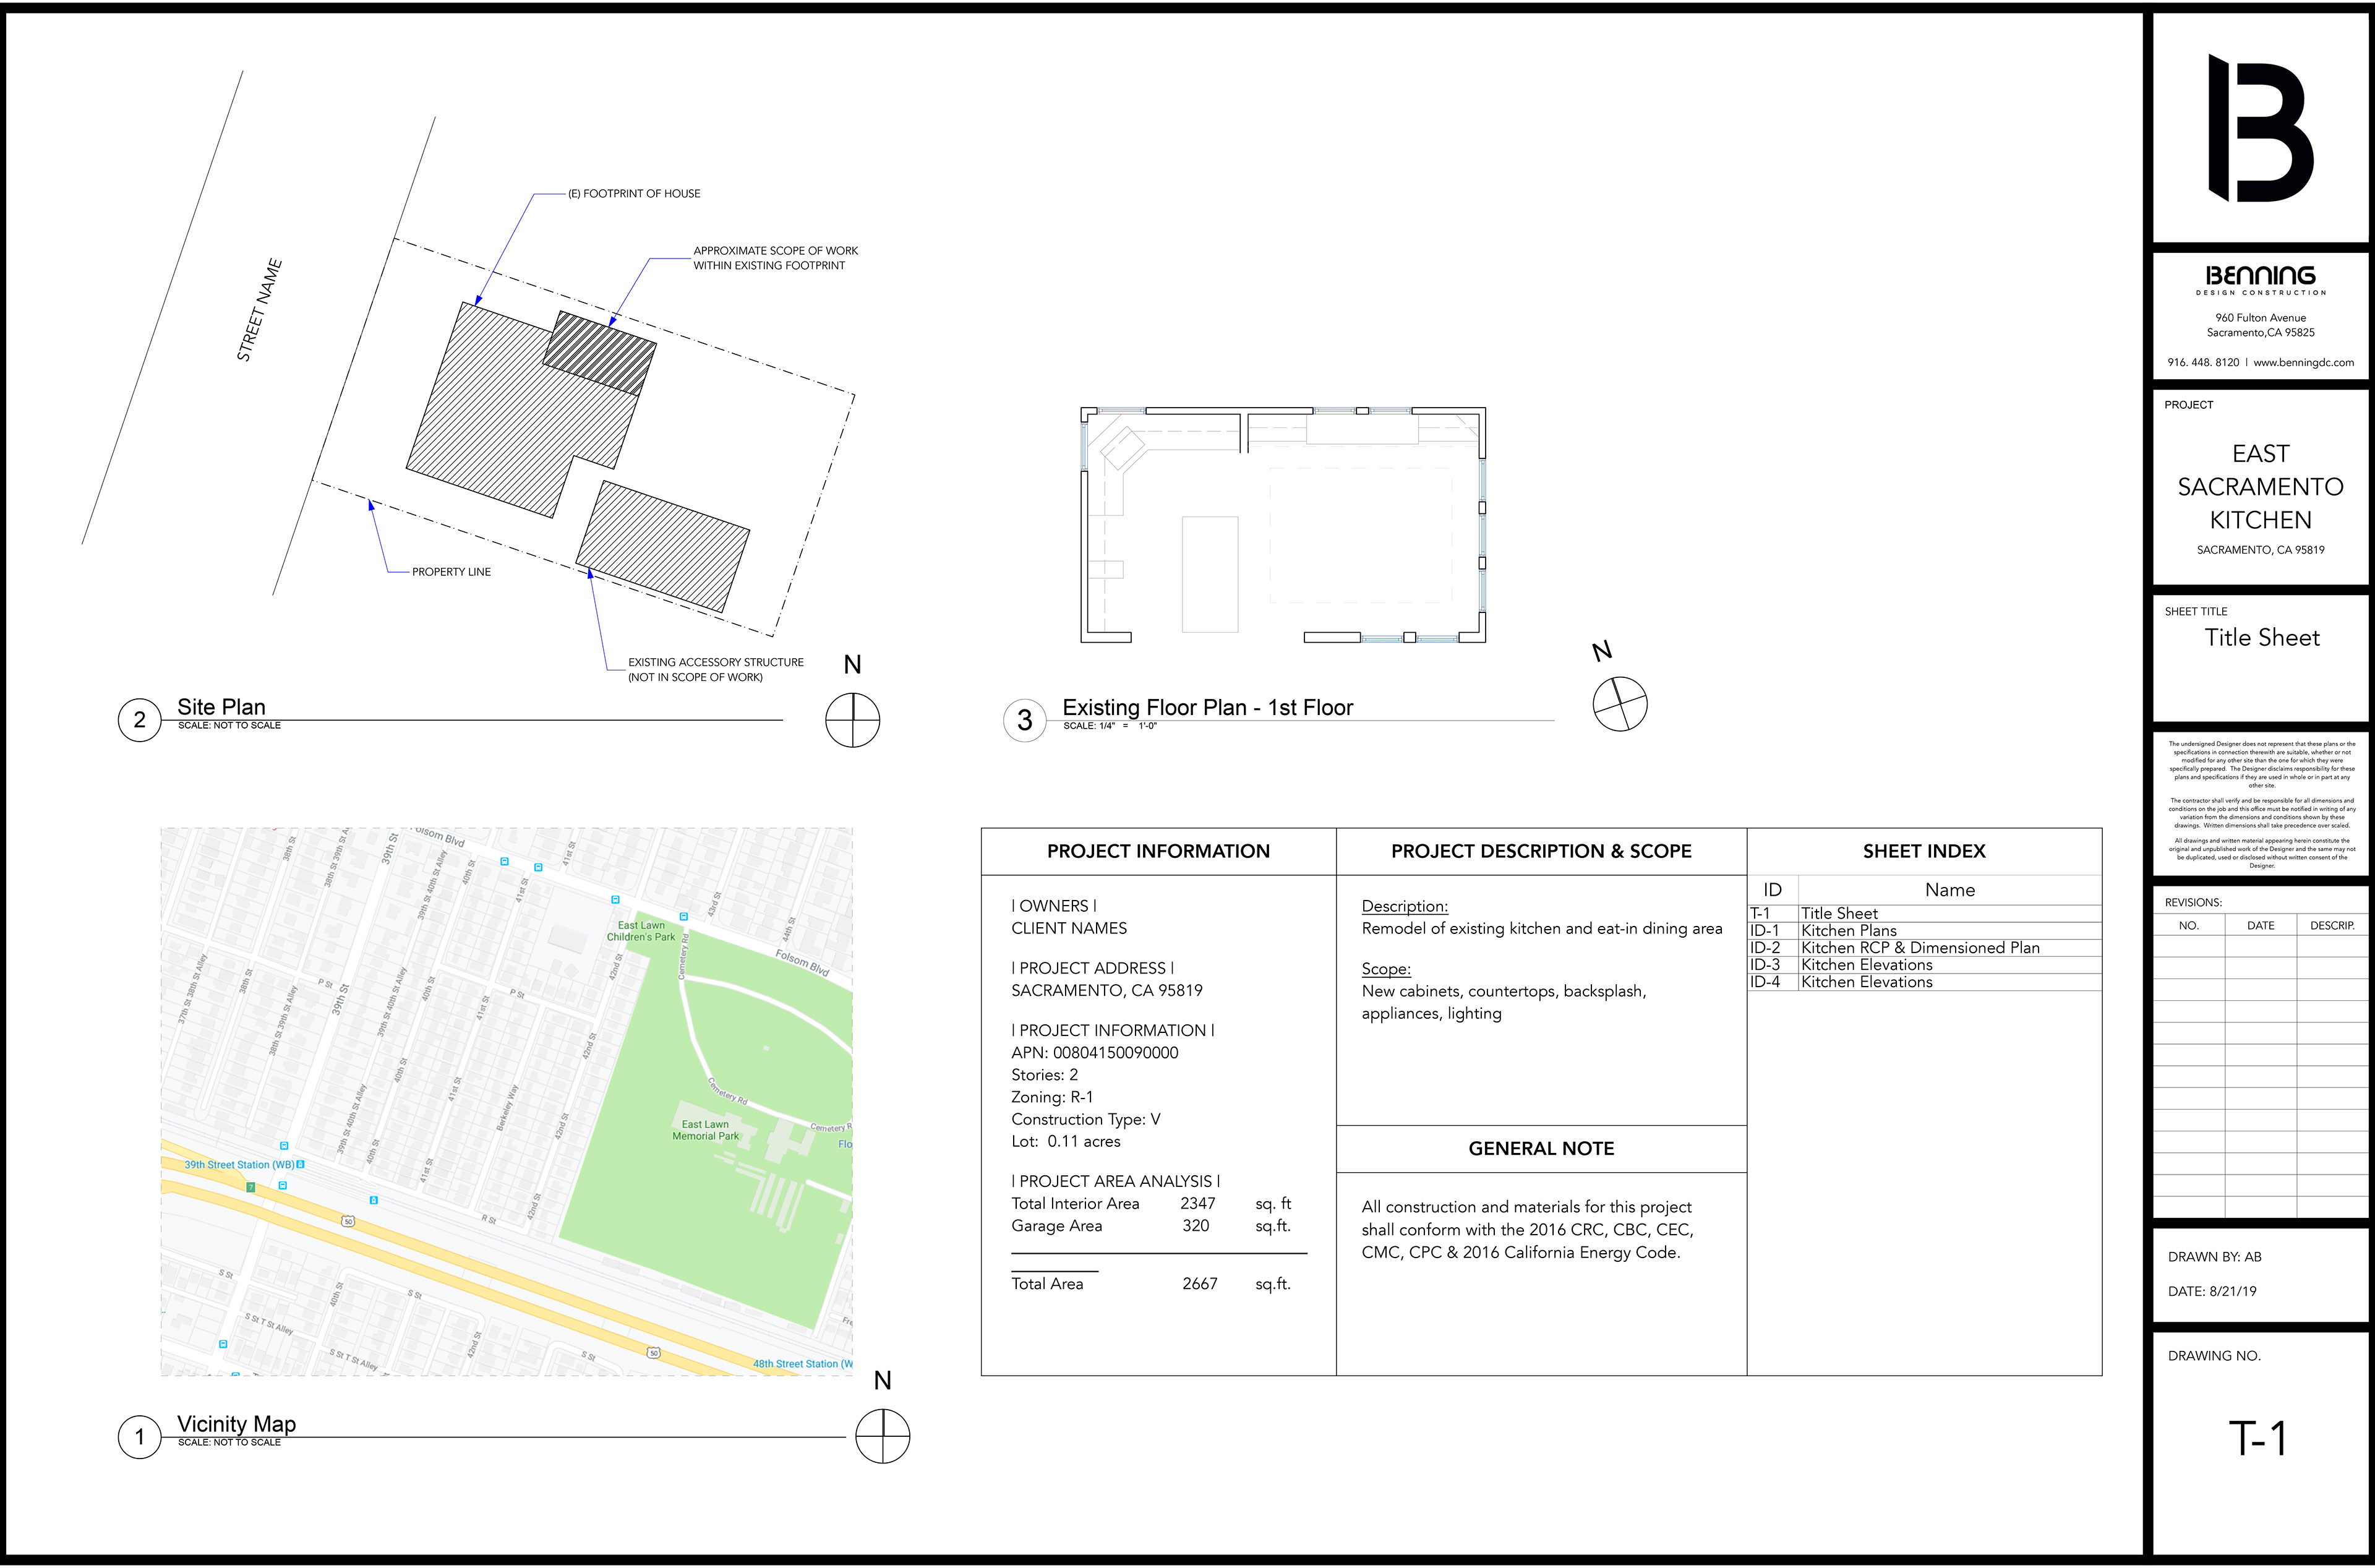
Task: Click the vicinity map image
Action: 506,1101
